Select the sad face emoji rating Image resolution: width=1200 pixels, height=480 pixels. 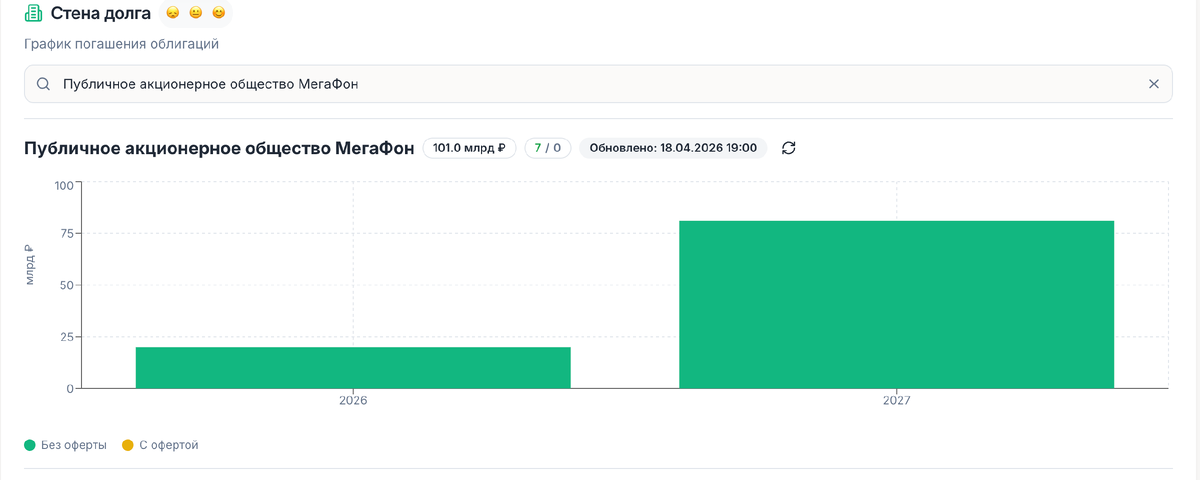[173, 14]
